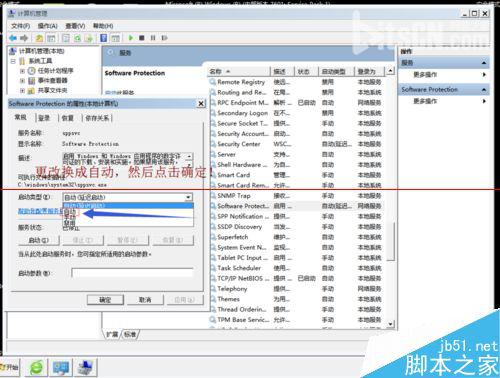Viewport: 500px width, 378px height.
Task: Click the 取消 button in properties dialog
Action: point(145,300)
